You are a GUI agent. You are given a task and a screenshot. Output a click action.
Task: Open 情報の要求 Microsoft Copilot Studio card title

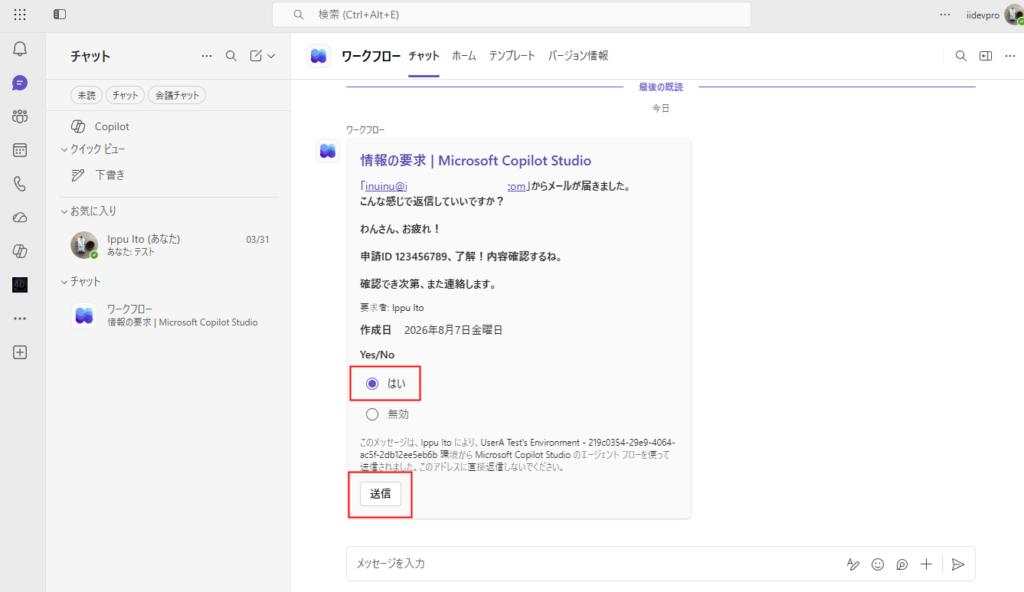tap(475, 161)
